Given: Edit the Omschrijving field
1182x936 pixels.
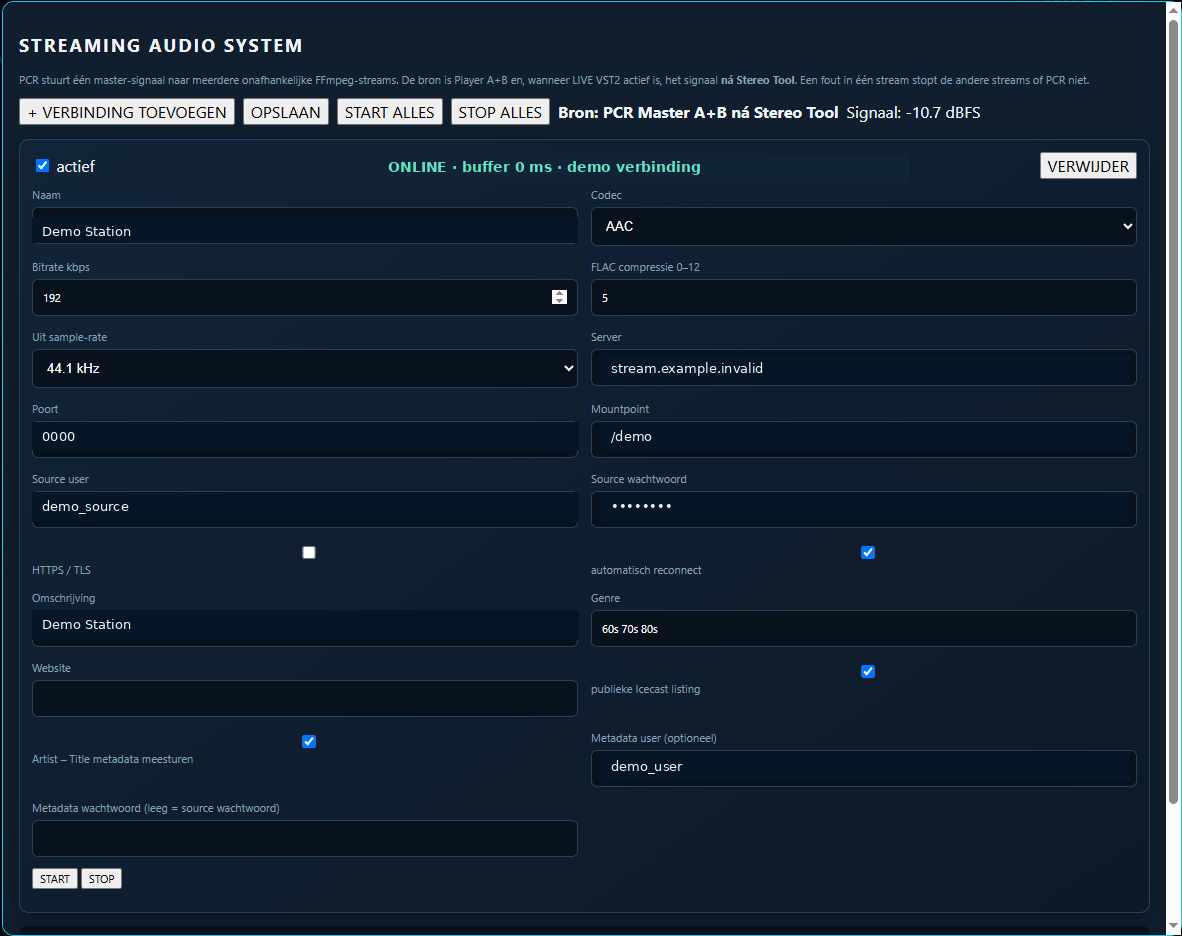Looking at the screenshot, I should [305, 629].
